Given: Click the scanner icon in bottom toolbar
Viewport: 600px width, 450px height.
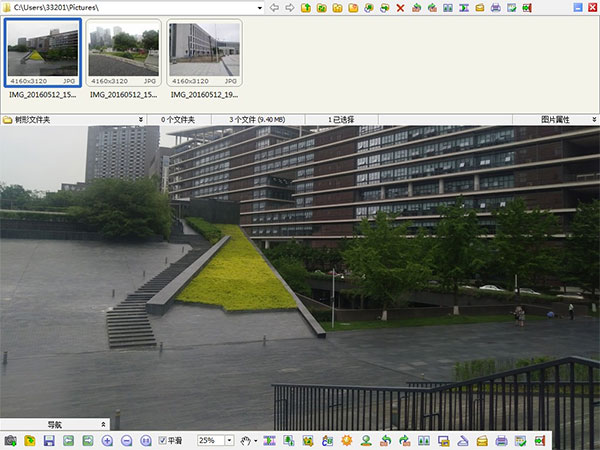Looking at the screenshot, I should tap(463, 440).
